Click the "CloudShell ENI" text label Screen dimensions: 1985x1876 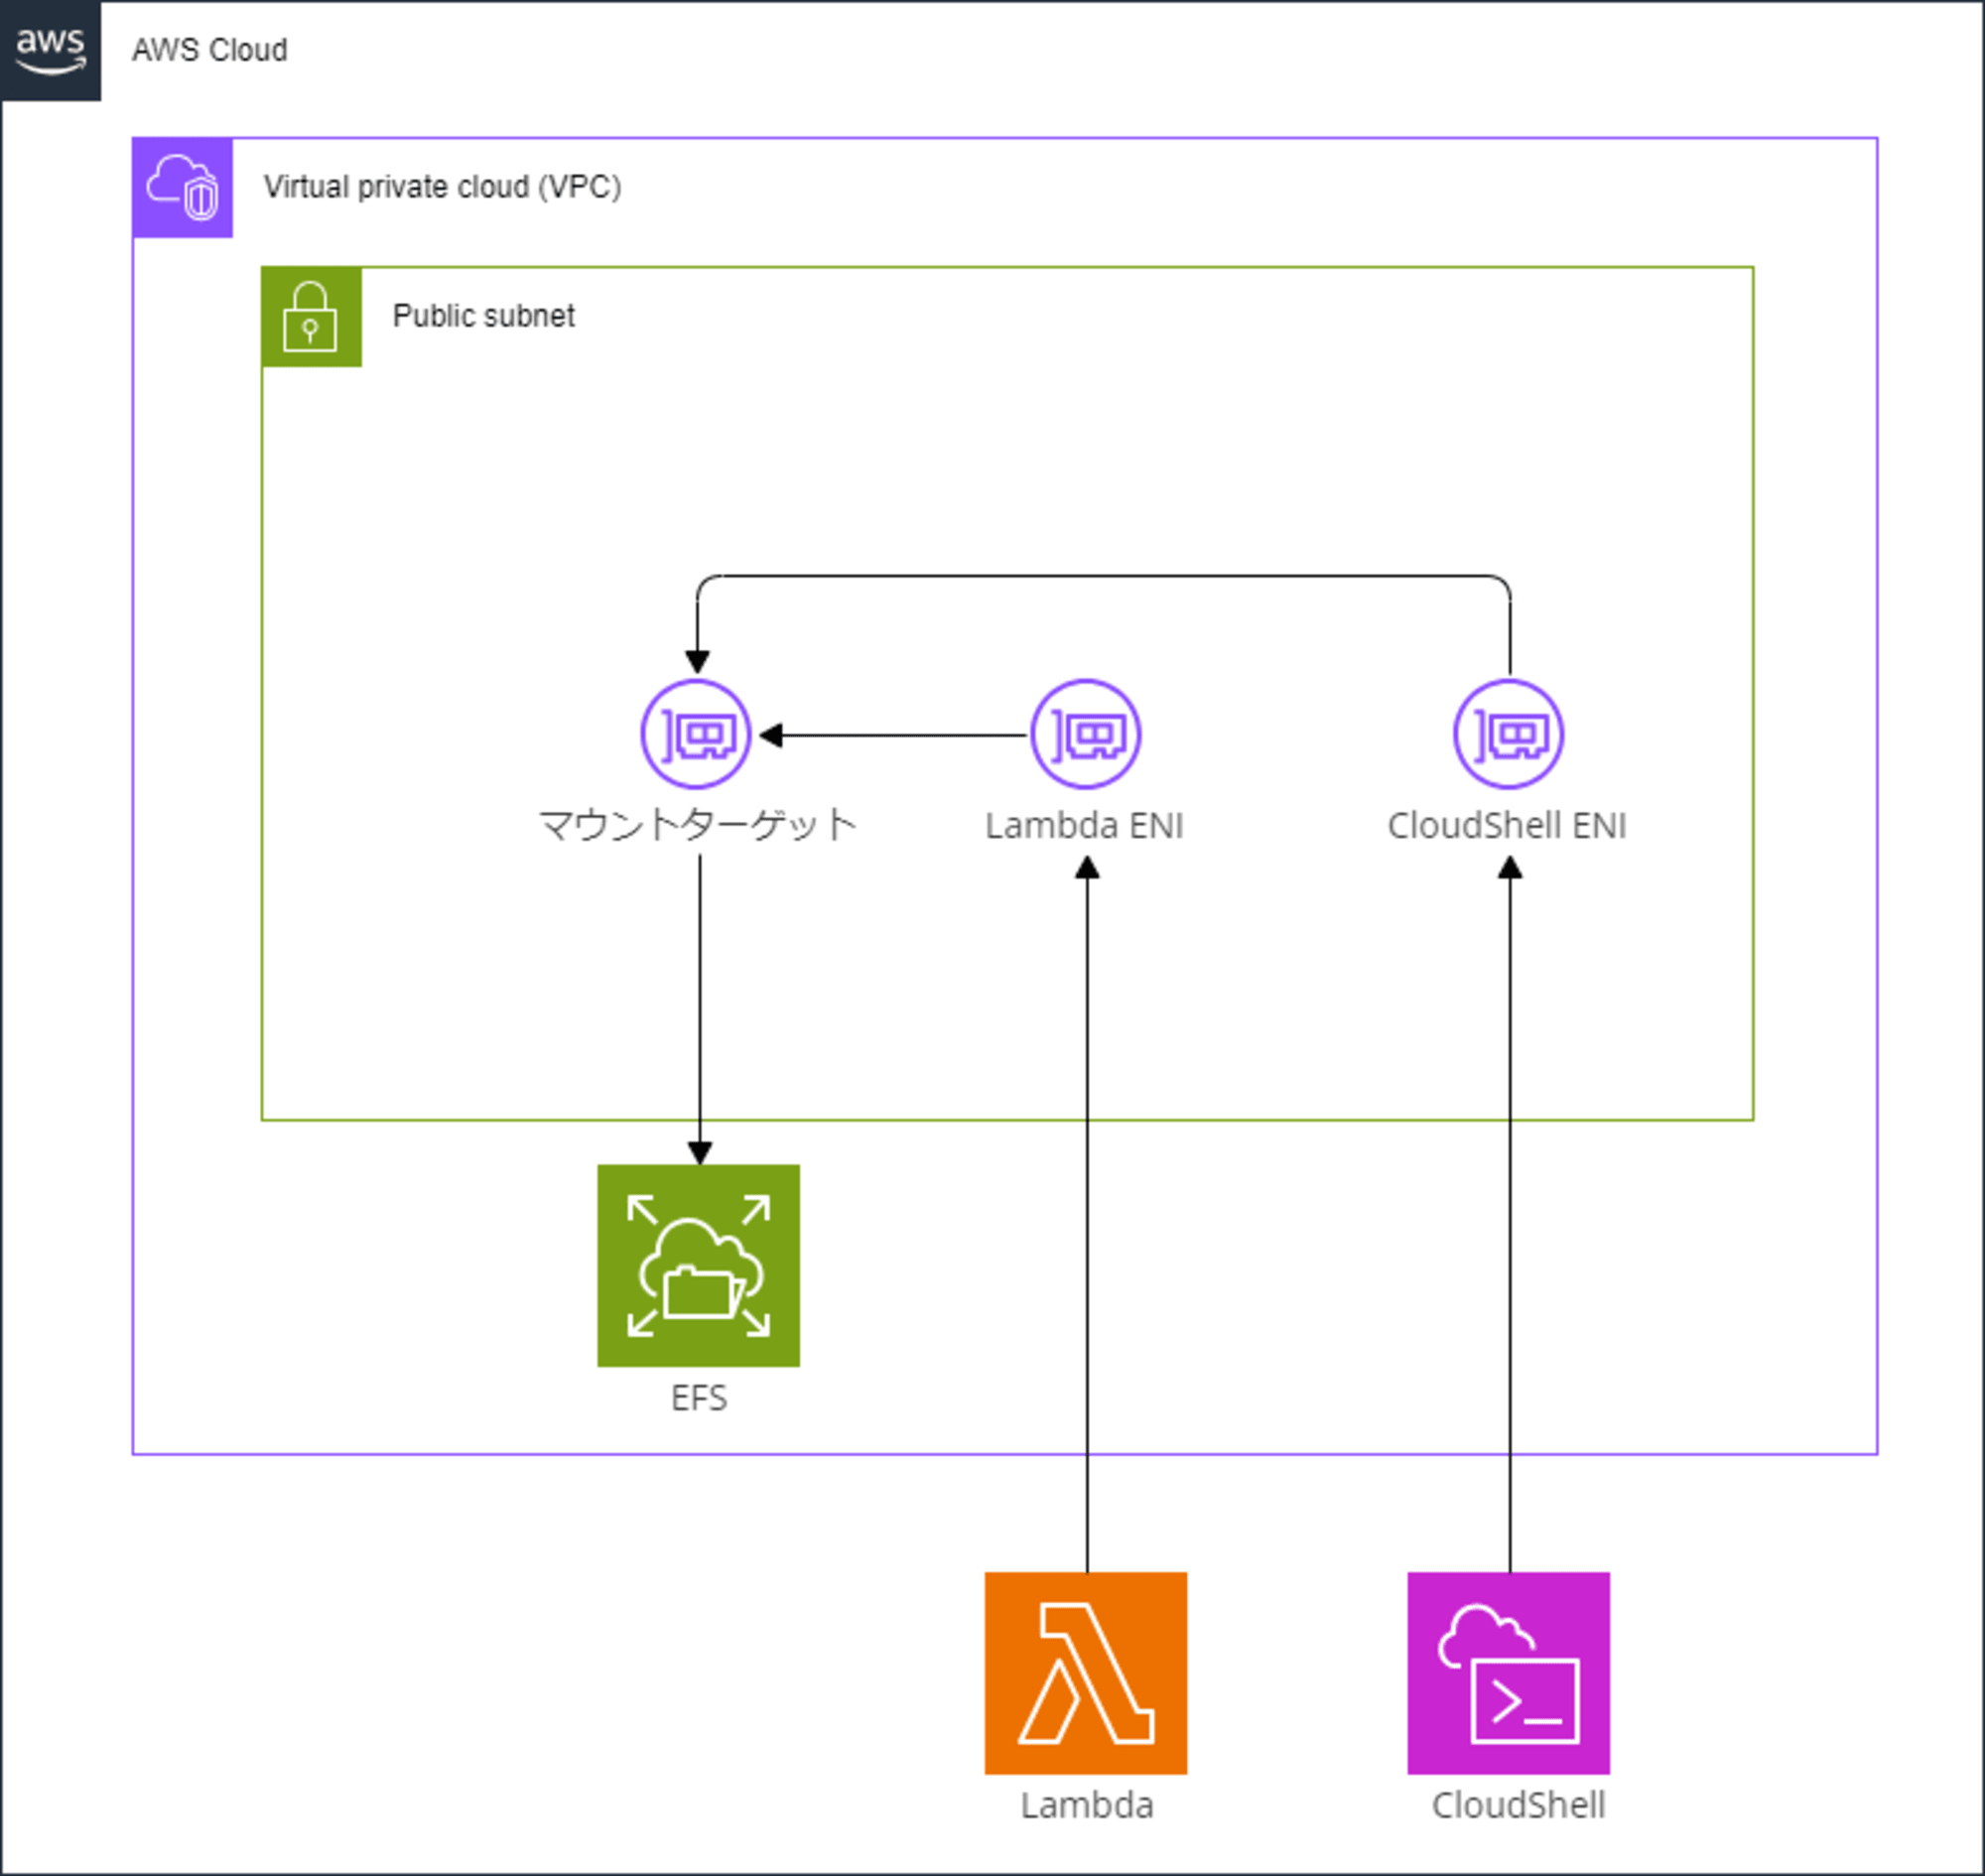1507,826
